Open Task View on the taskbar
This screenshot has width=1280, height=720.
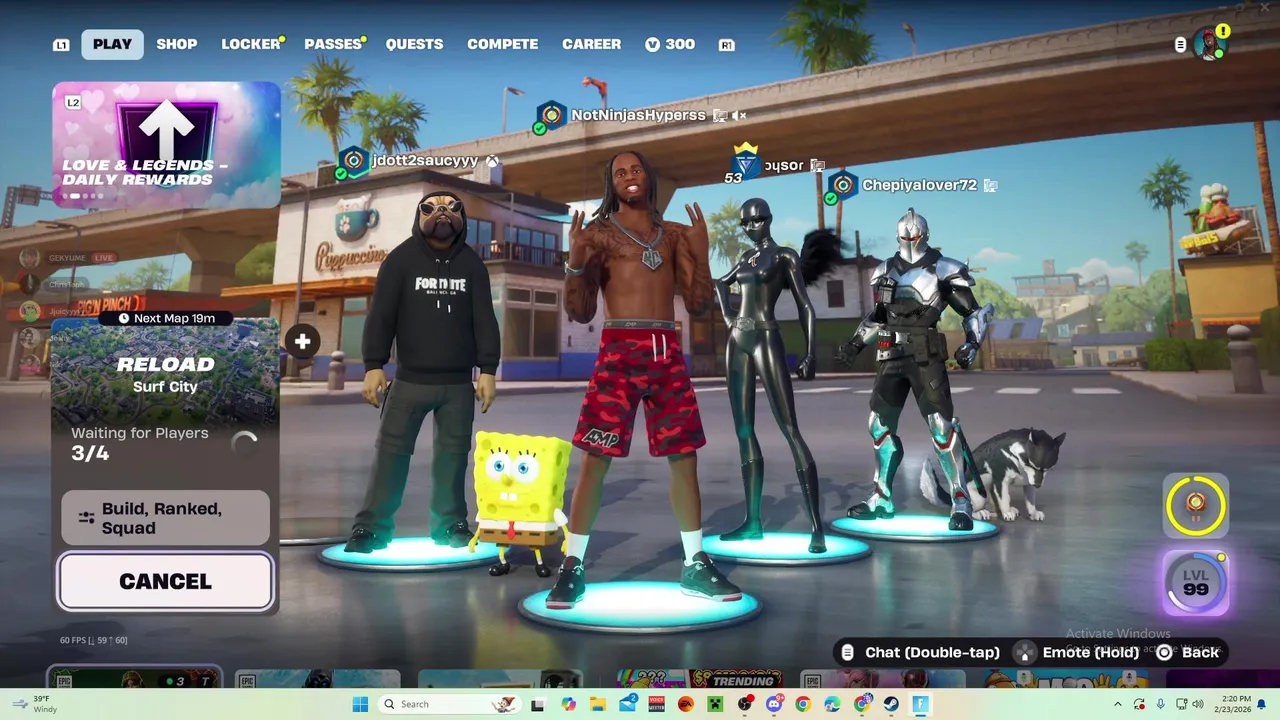[537, 704]
